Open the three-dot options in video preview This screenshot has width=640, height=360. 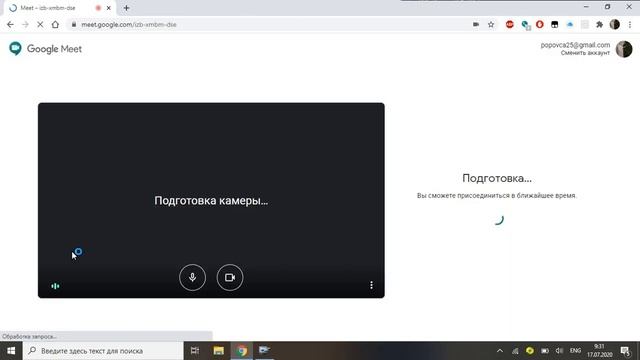pyautogui.click(x=371, y=285)
